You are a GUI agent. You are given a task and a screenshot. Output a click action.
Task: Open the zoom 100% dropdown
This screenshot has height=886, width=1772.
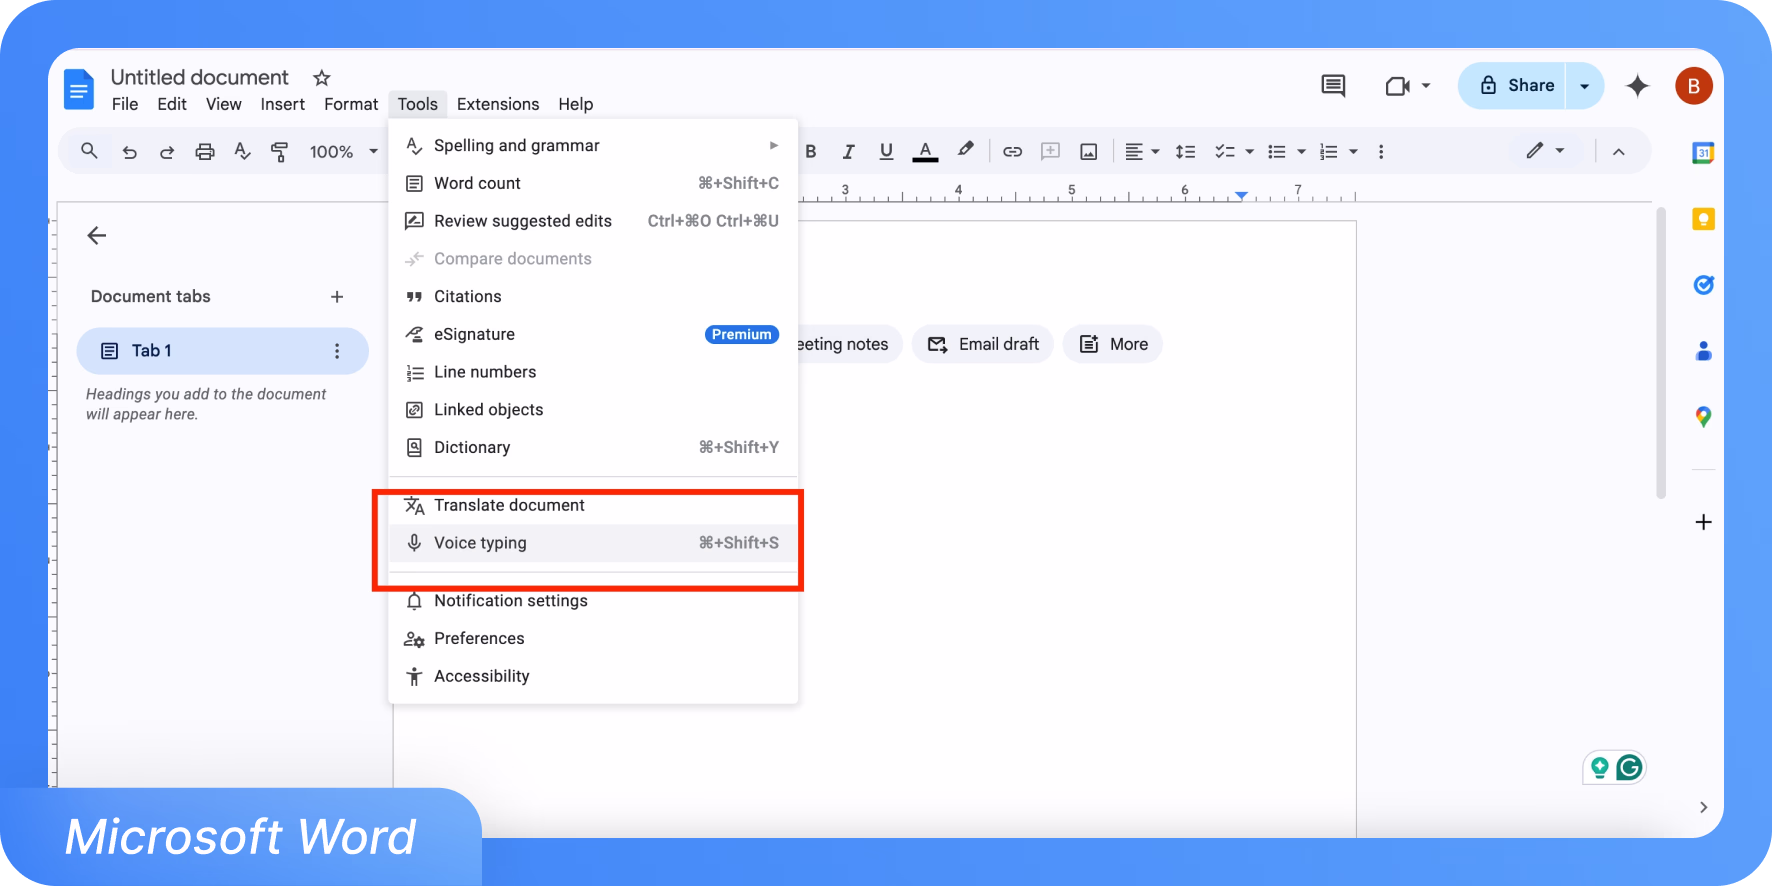[344, 152]
